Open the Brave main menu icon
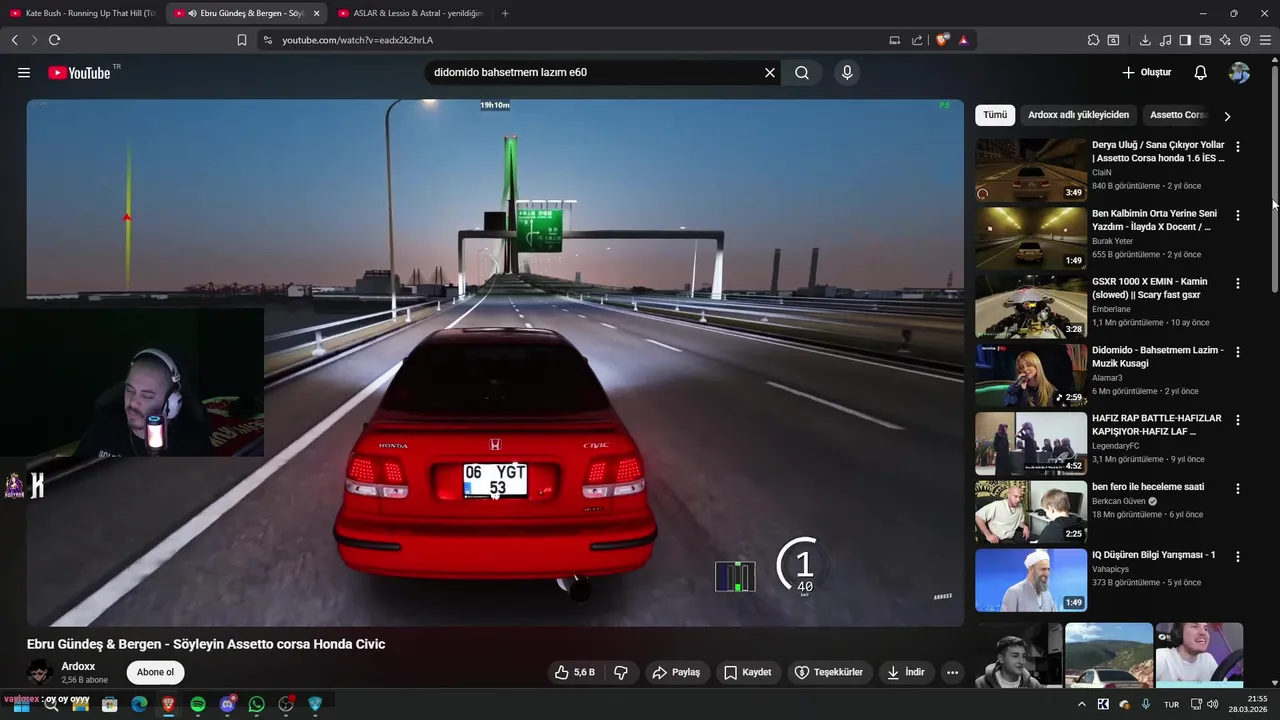The height and width of the screenshot is (720, 1280). 1265,40
